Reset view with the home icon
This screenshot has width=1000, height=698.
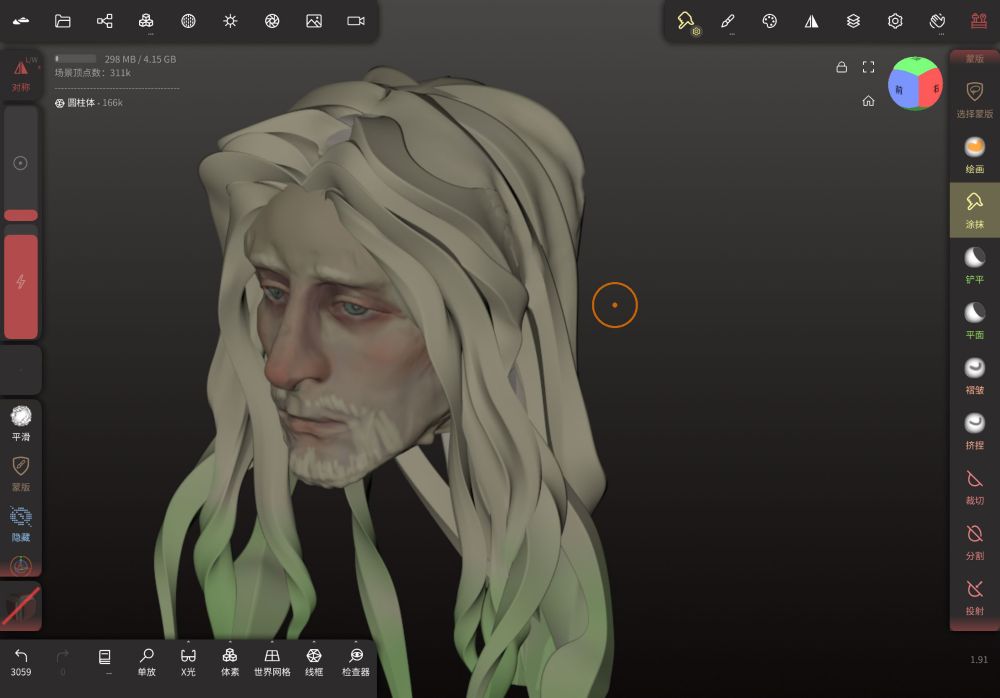[x=869, y=101]
